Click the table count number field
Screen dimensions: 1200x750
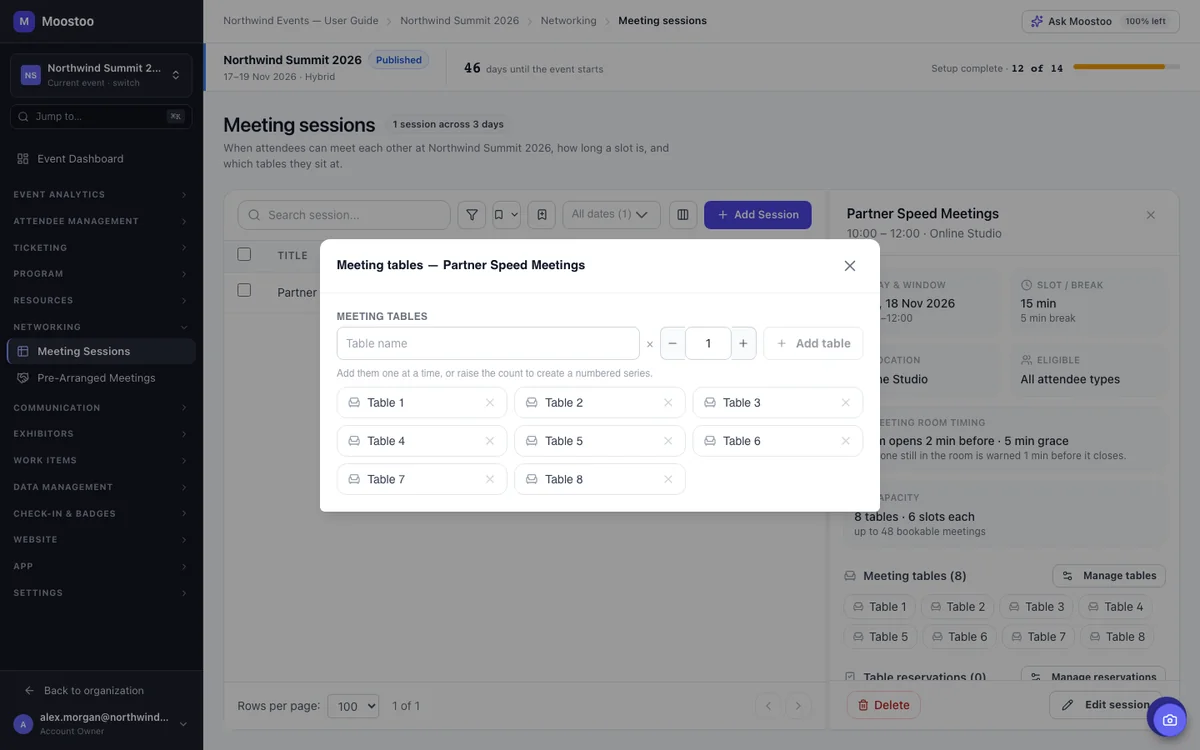coord(708,343)
